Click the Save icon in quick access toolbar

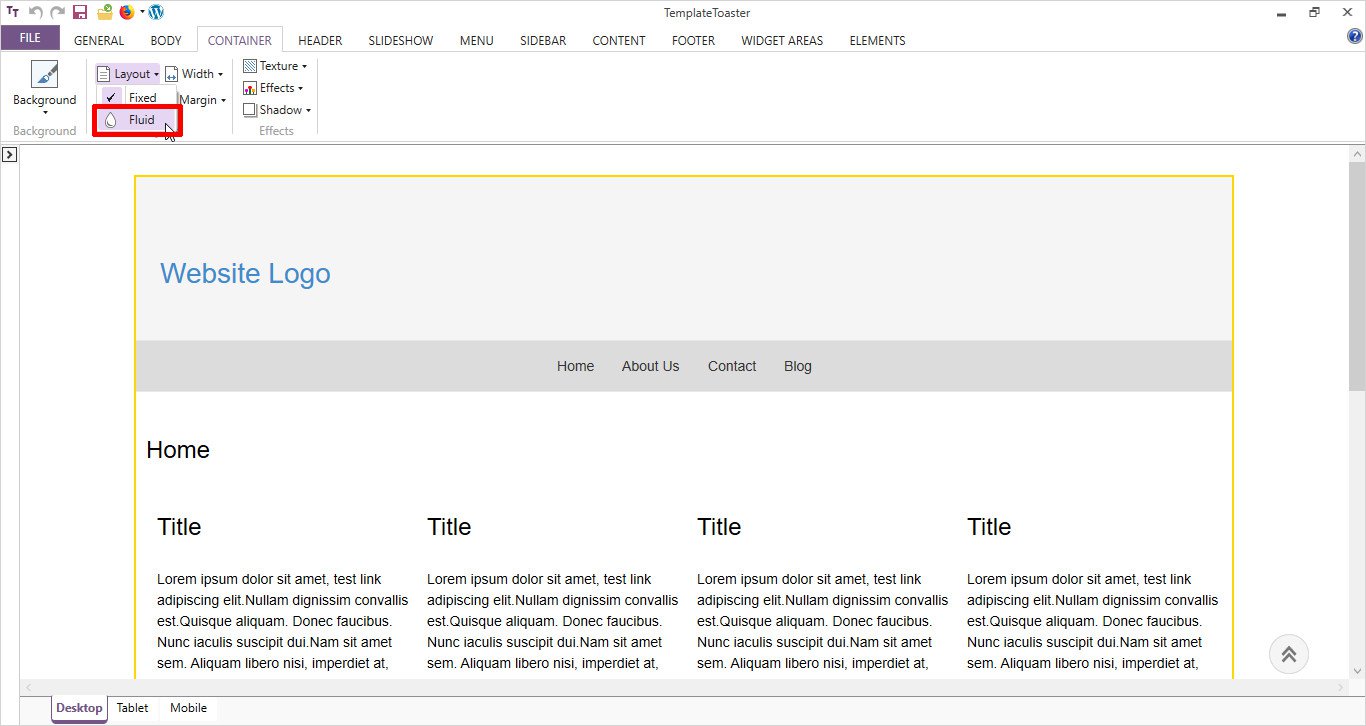80,13
